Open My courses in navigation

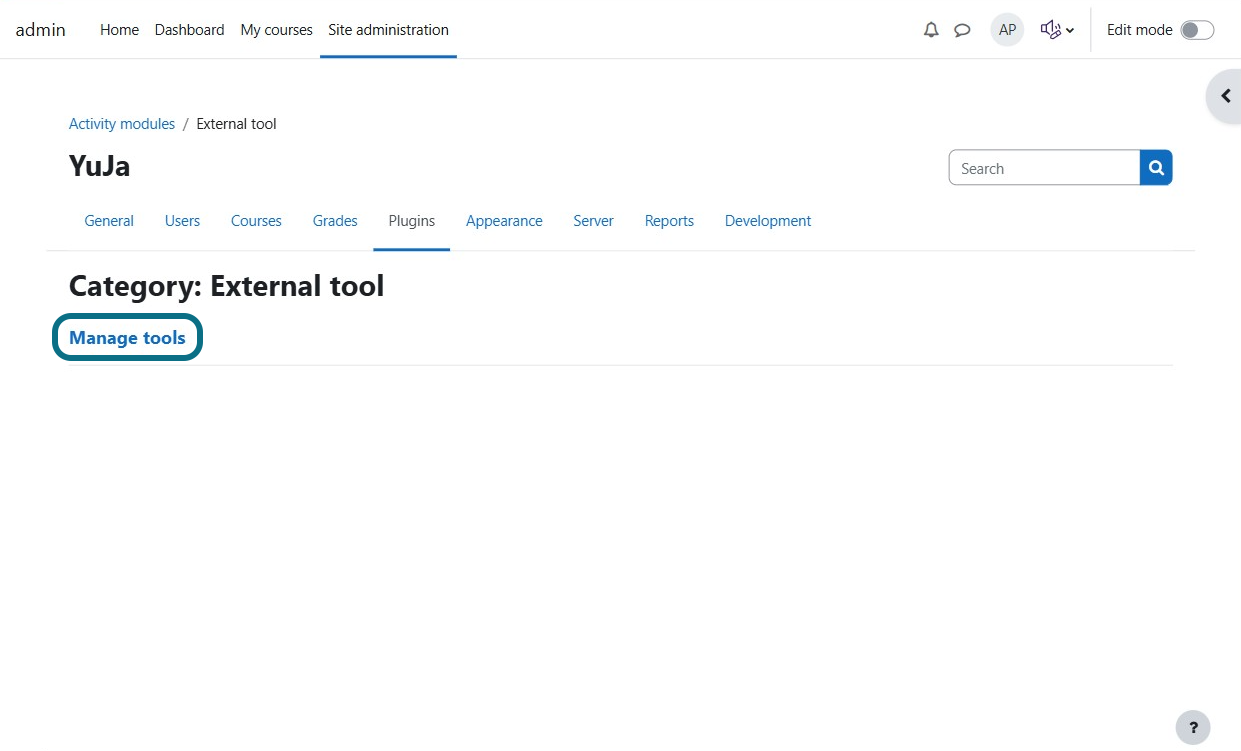coord(276,30)
